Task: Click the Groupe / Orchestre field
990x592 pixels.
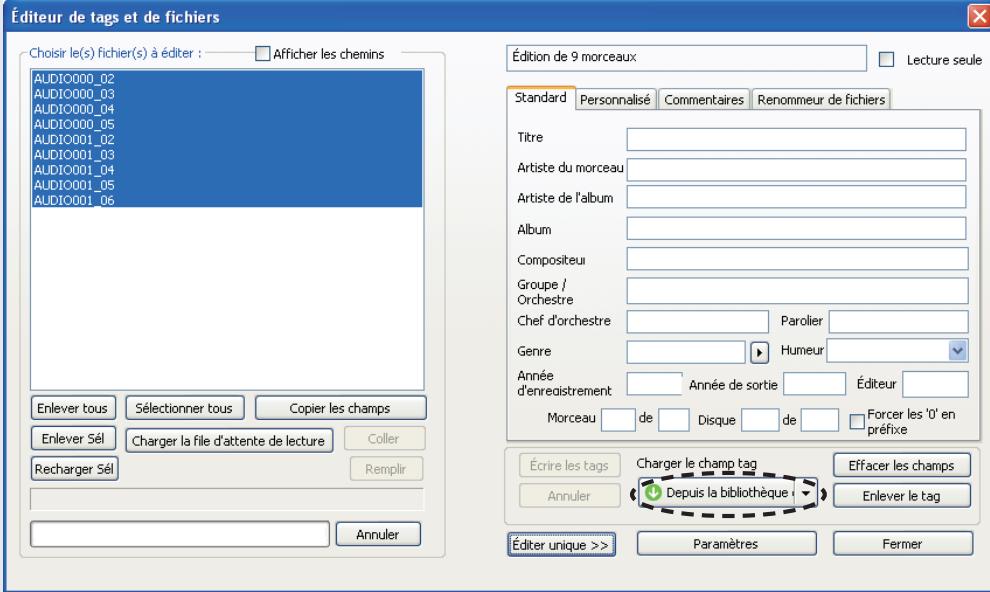Action: [797, 291]
